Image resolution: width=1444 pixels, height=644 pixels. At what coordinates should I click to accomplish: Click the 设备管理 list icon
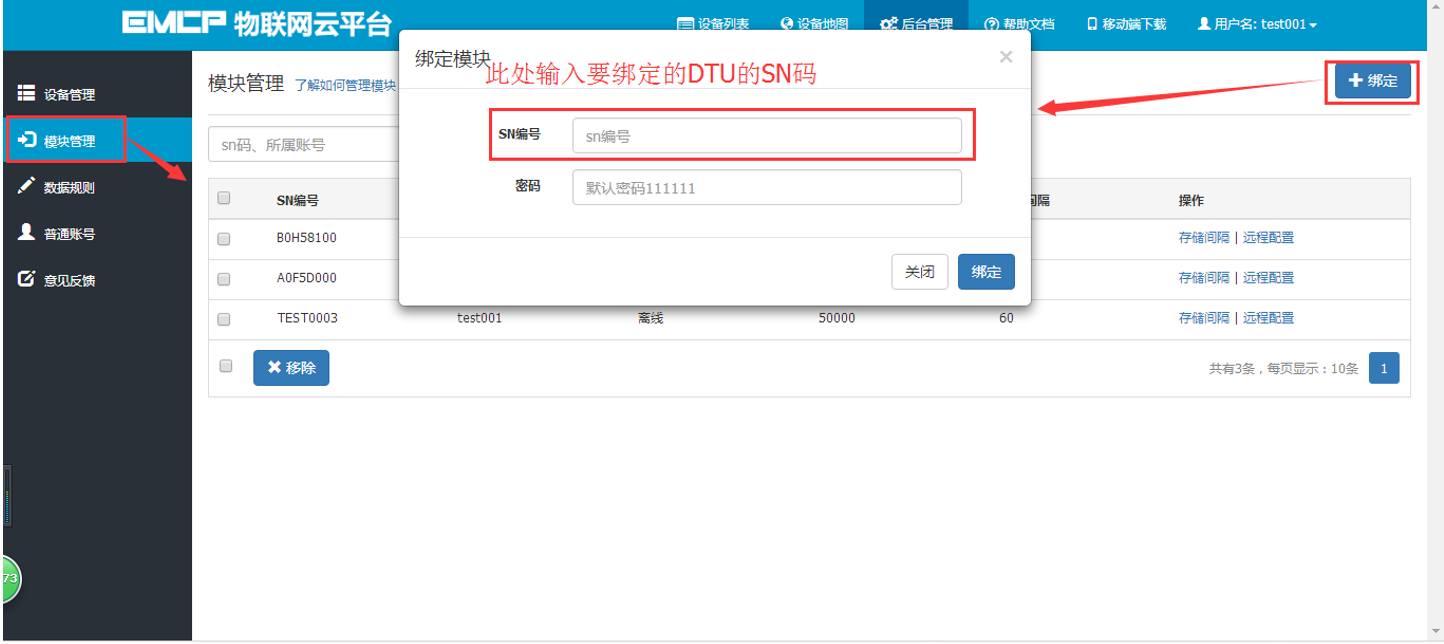27,93
